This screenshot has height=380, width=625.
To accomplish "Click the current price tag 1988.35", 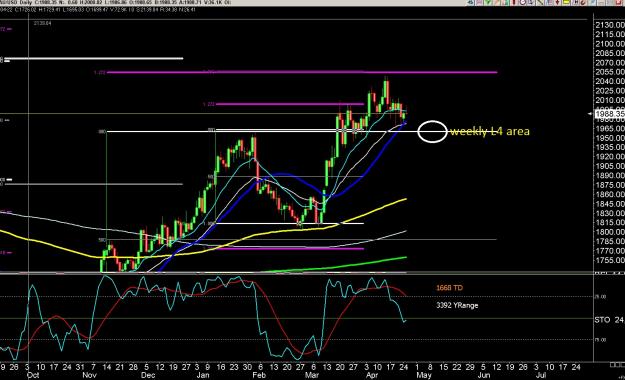I will tap(609, 114).
